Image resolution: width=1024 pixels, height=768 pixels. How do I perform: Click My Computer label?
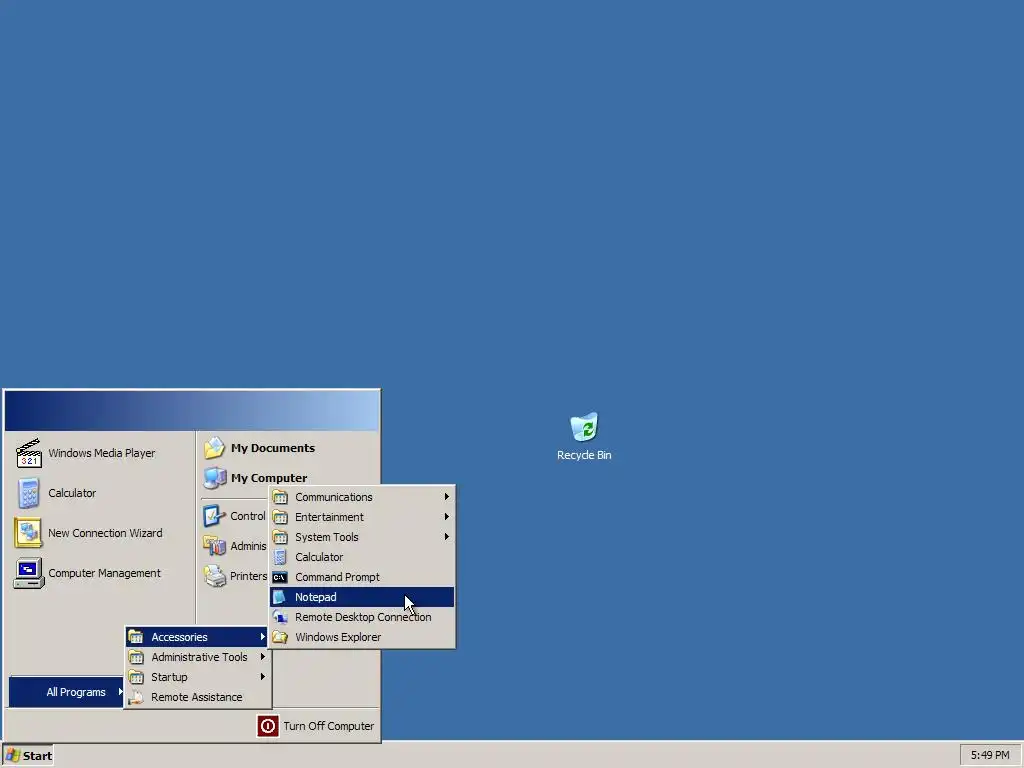click(x=269, y=478)
